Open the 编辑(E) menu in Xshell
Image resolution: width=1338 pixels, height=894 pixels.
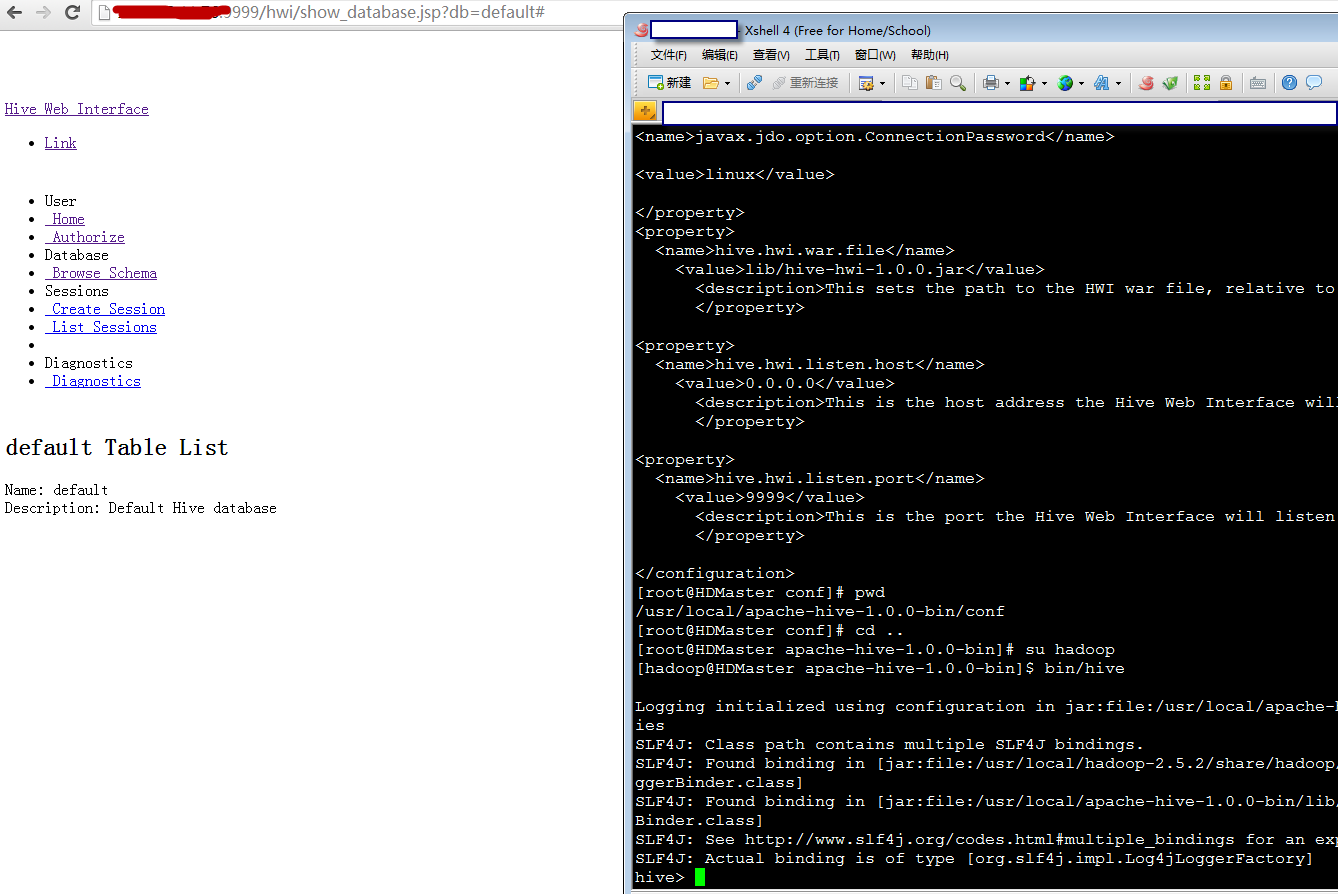720,55
